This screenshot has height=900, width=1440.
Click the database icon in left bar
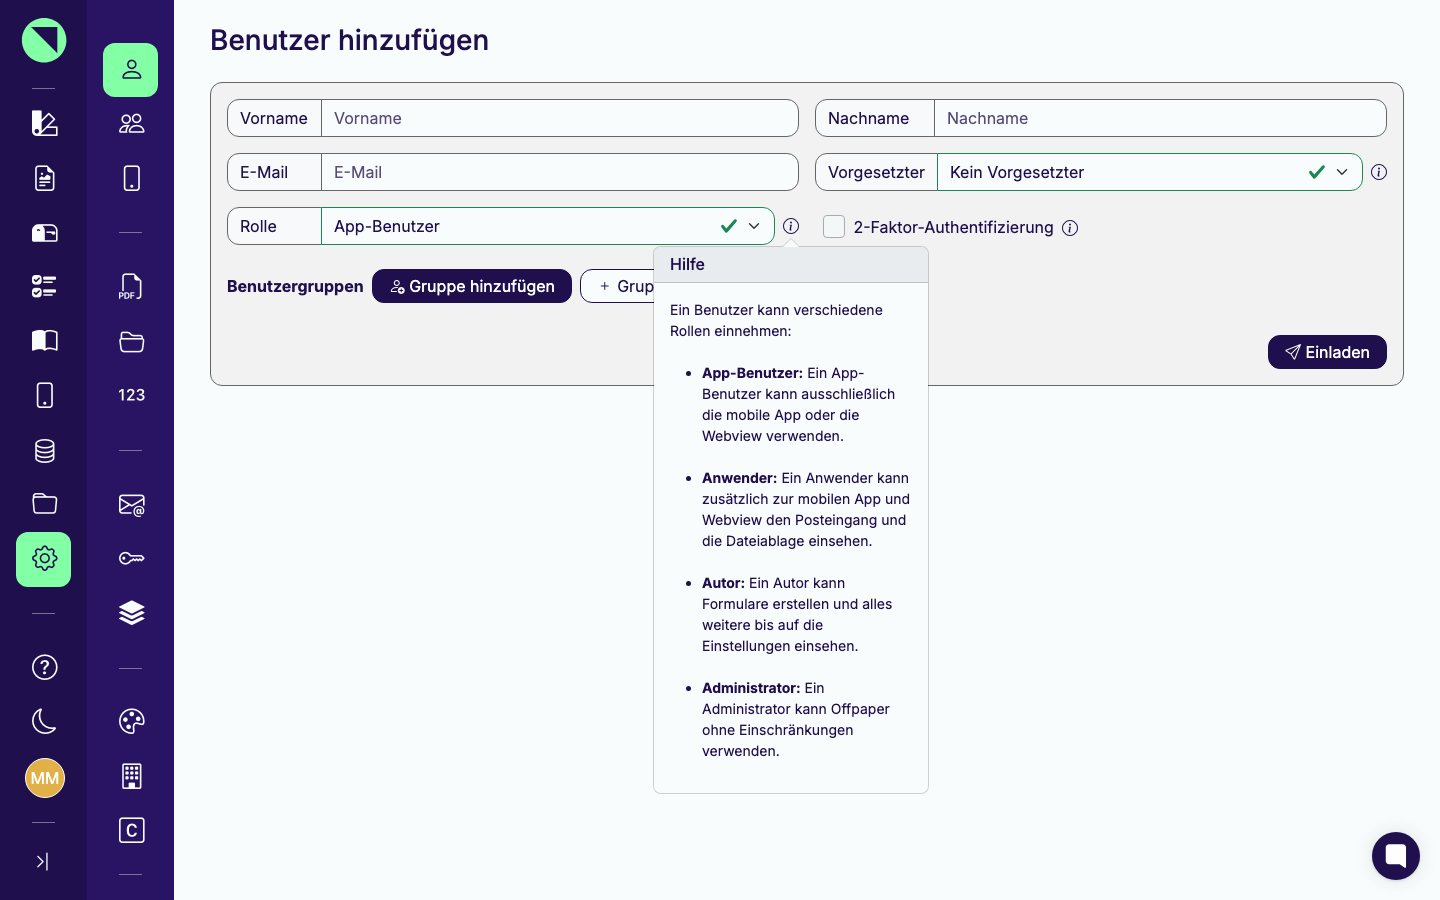point(44,450)
